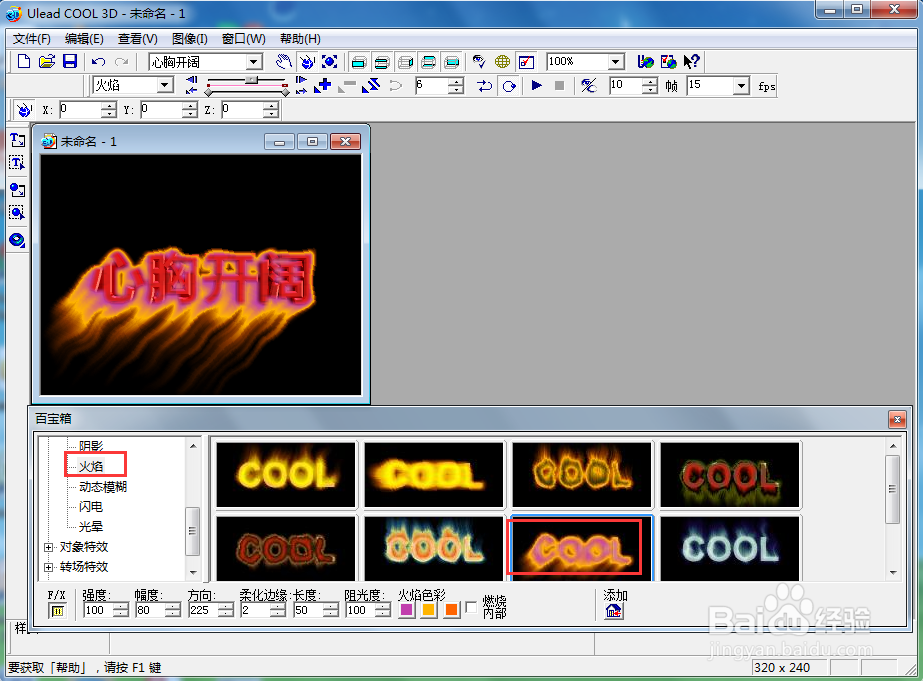Add a key frame with plus icon
The width and height of the screenshot is (923, 681).
click(x=323, y=86)
